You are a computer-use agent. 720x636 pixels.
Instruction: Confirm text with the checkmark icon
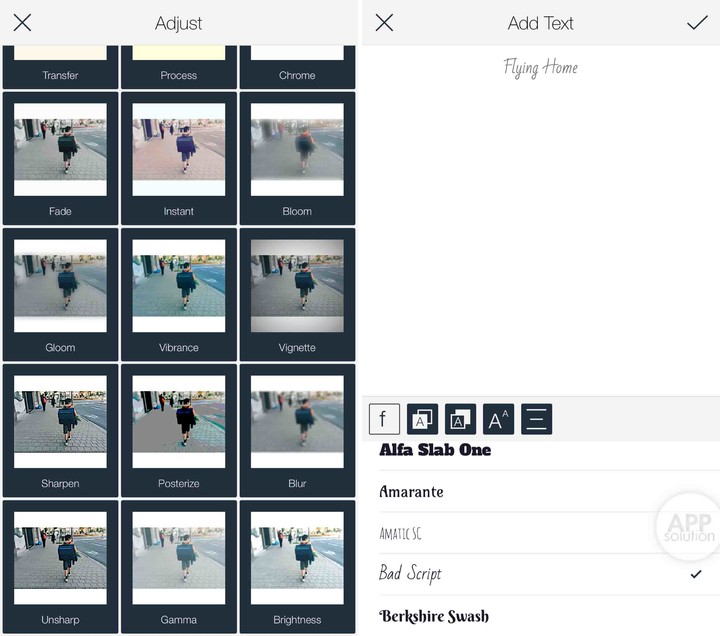tap(697, 23)
